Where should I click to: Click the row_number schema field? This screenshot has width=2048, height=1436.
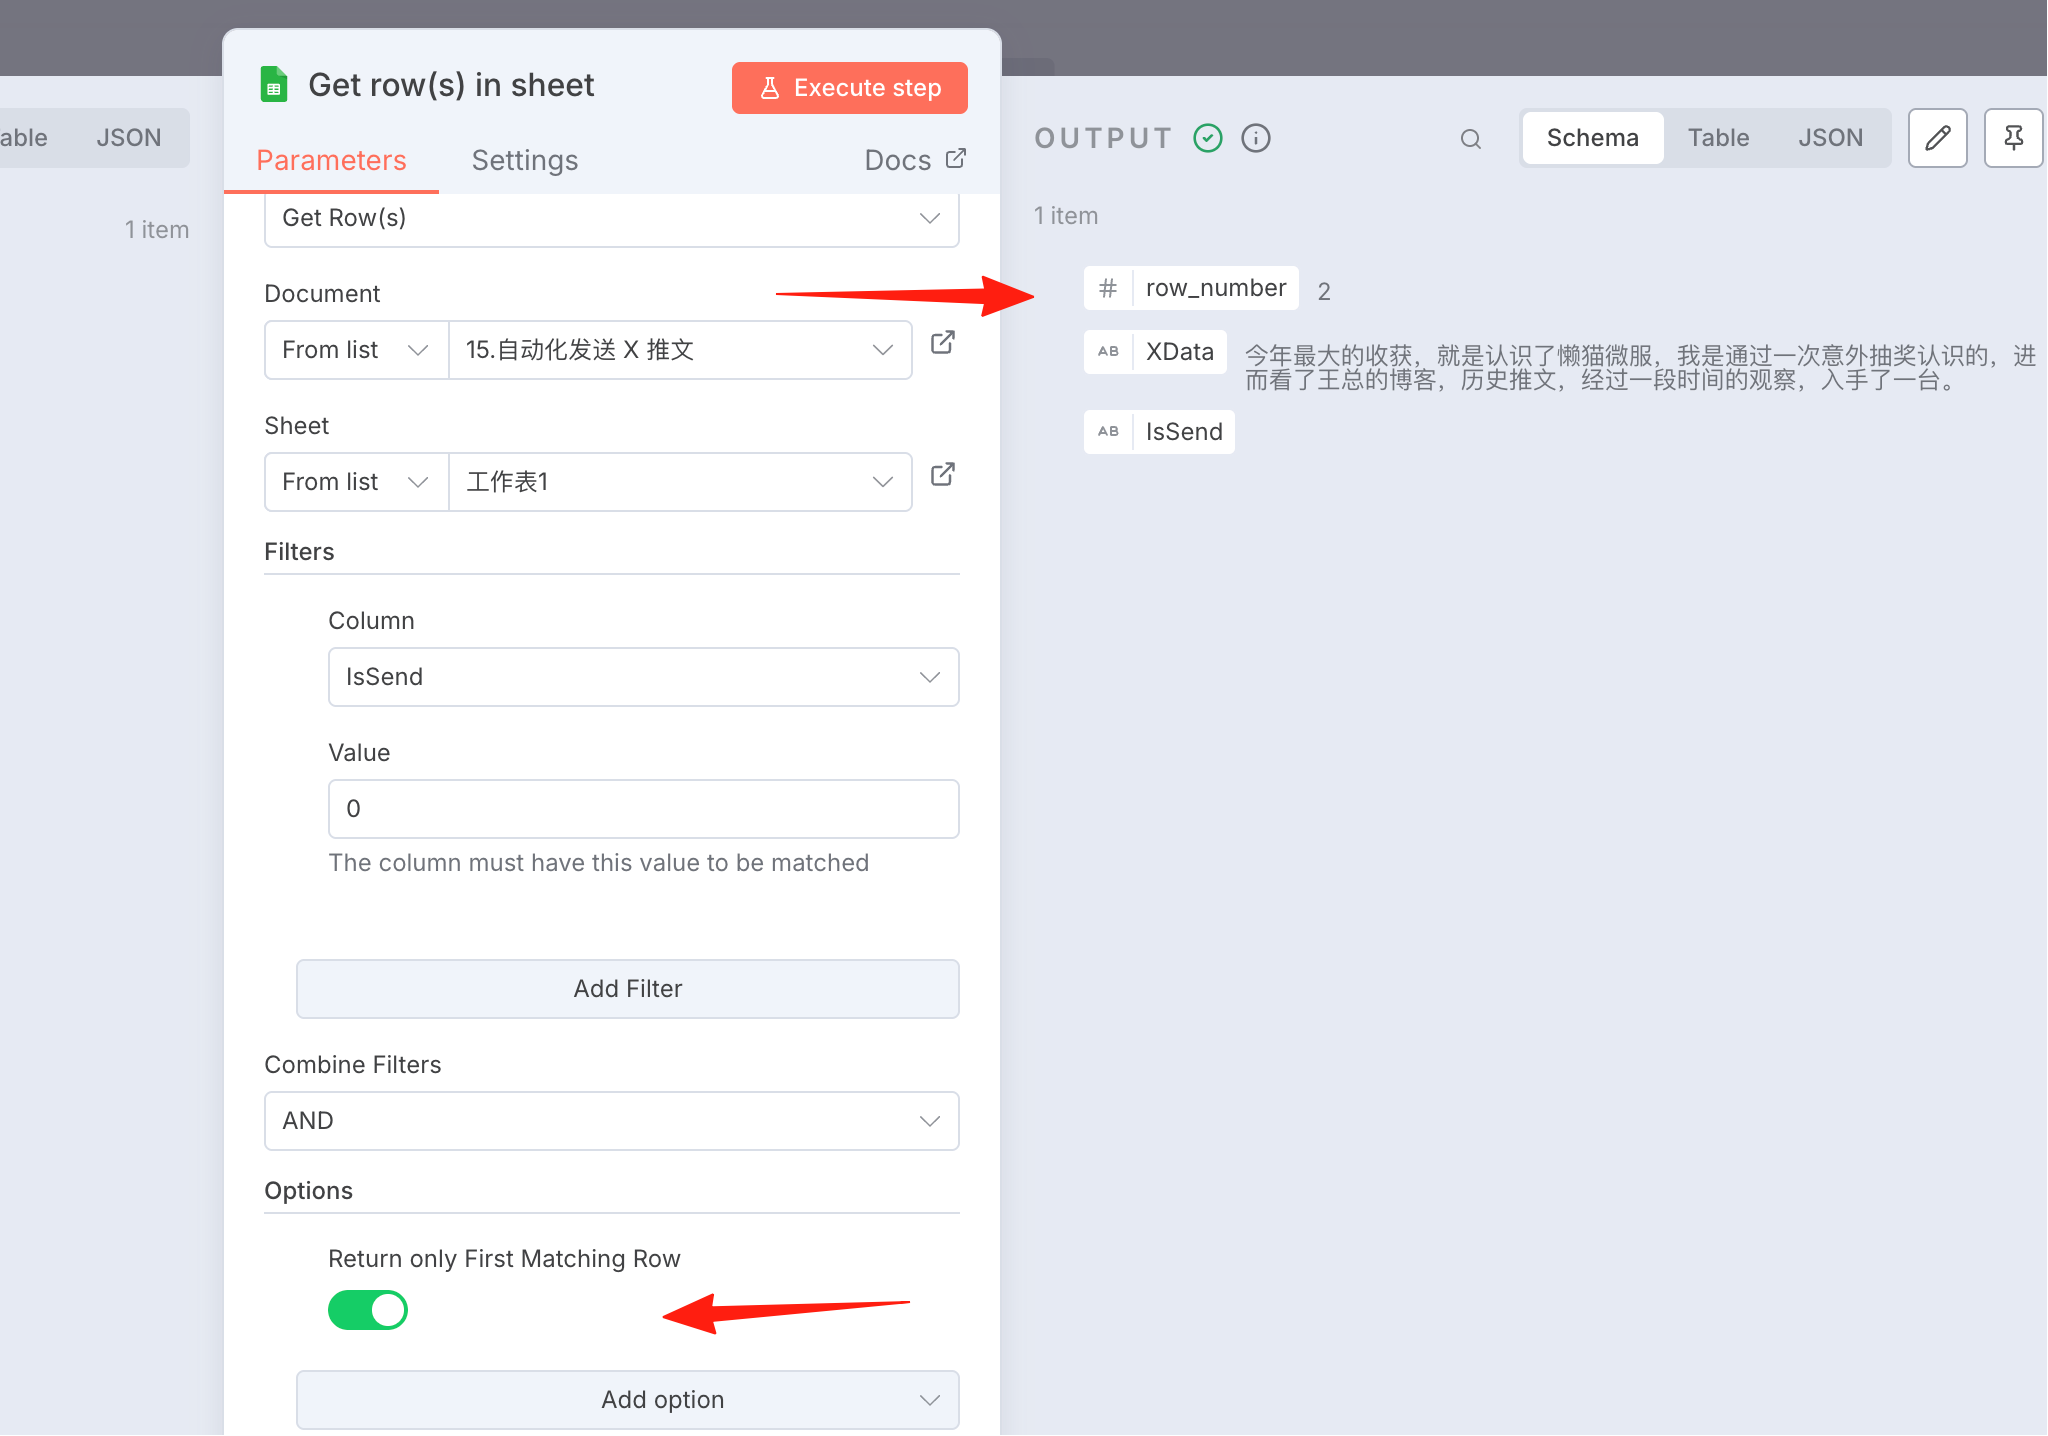click(1191, 288)
